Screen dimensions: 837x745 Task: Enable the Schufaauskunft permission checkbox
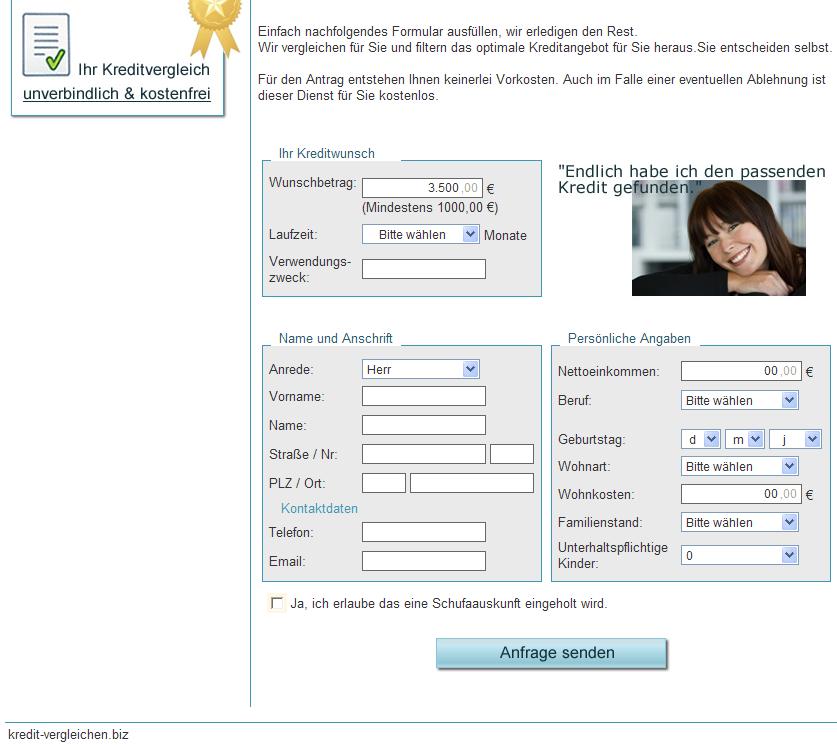(x=277, y=603)
